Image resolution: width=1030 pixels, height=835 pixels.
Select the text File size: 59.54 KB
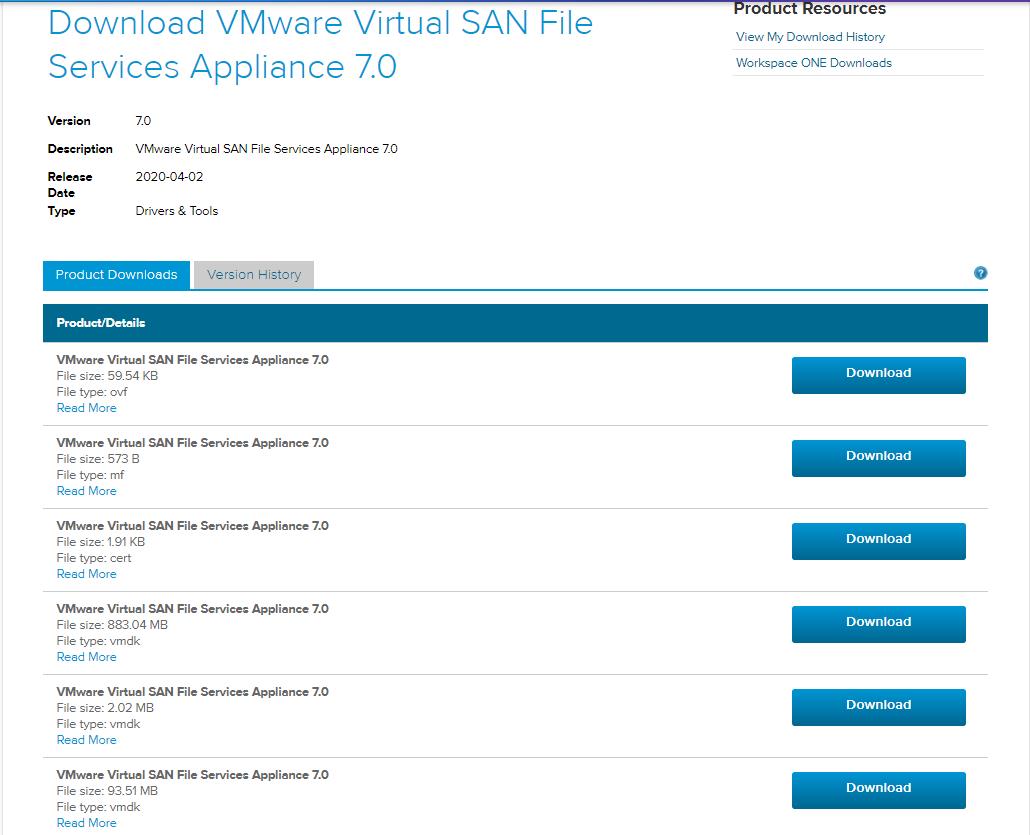click(x=107, y=376)
